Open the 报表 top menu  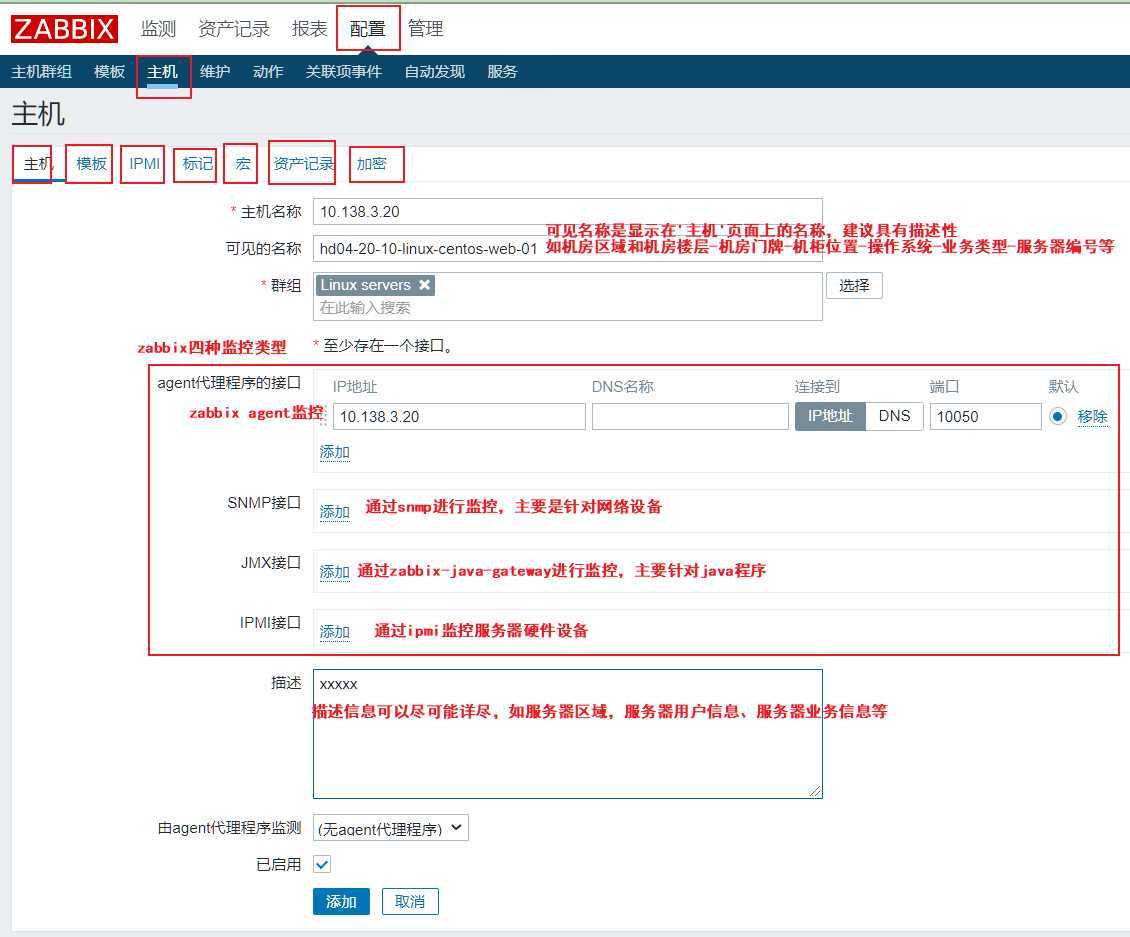pos(309,29)
